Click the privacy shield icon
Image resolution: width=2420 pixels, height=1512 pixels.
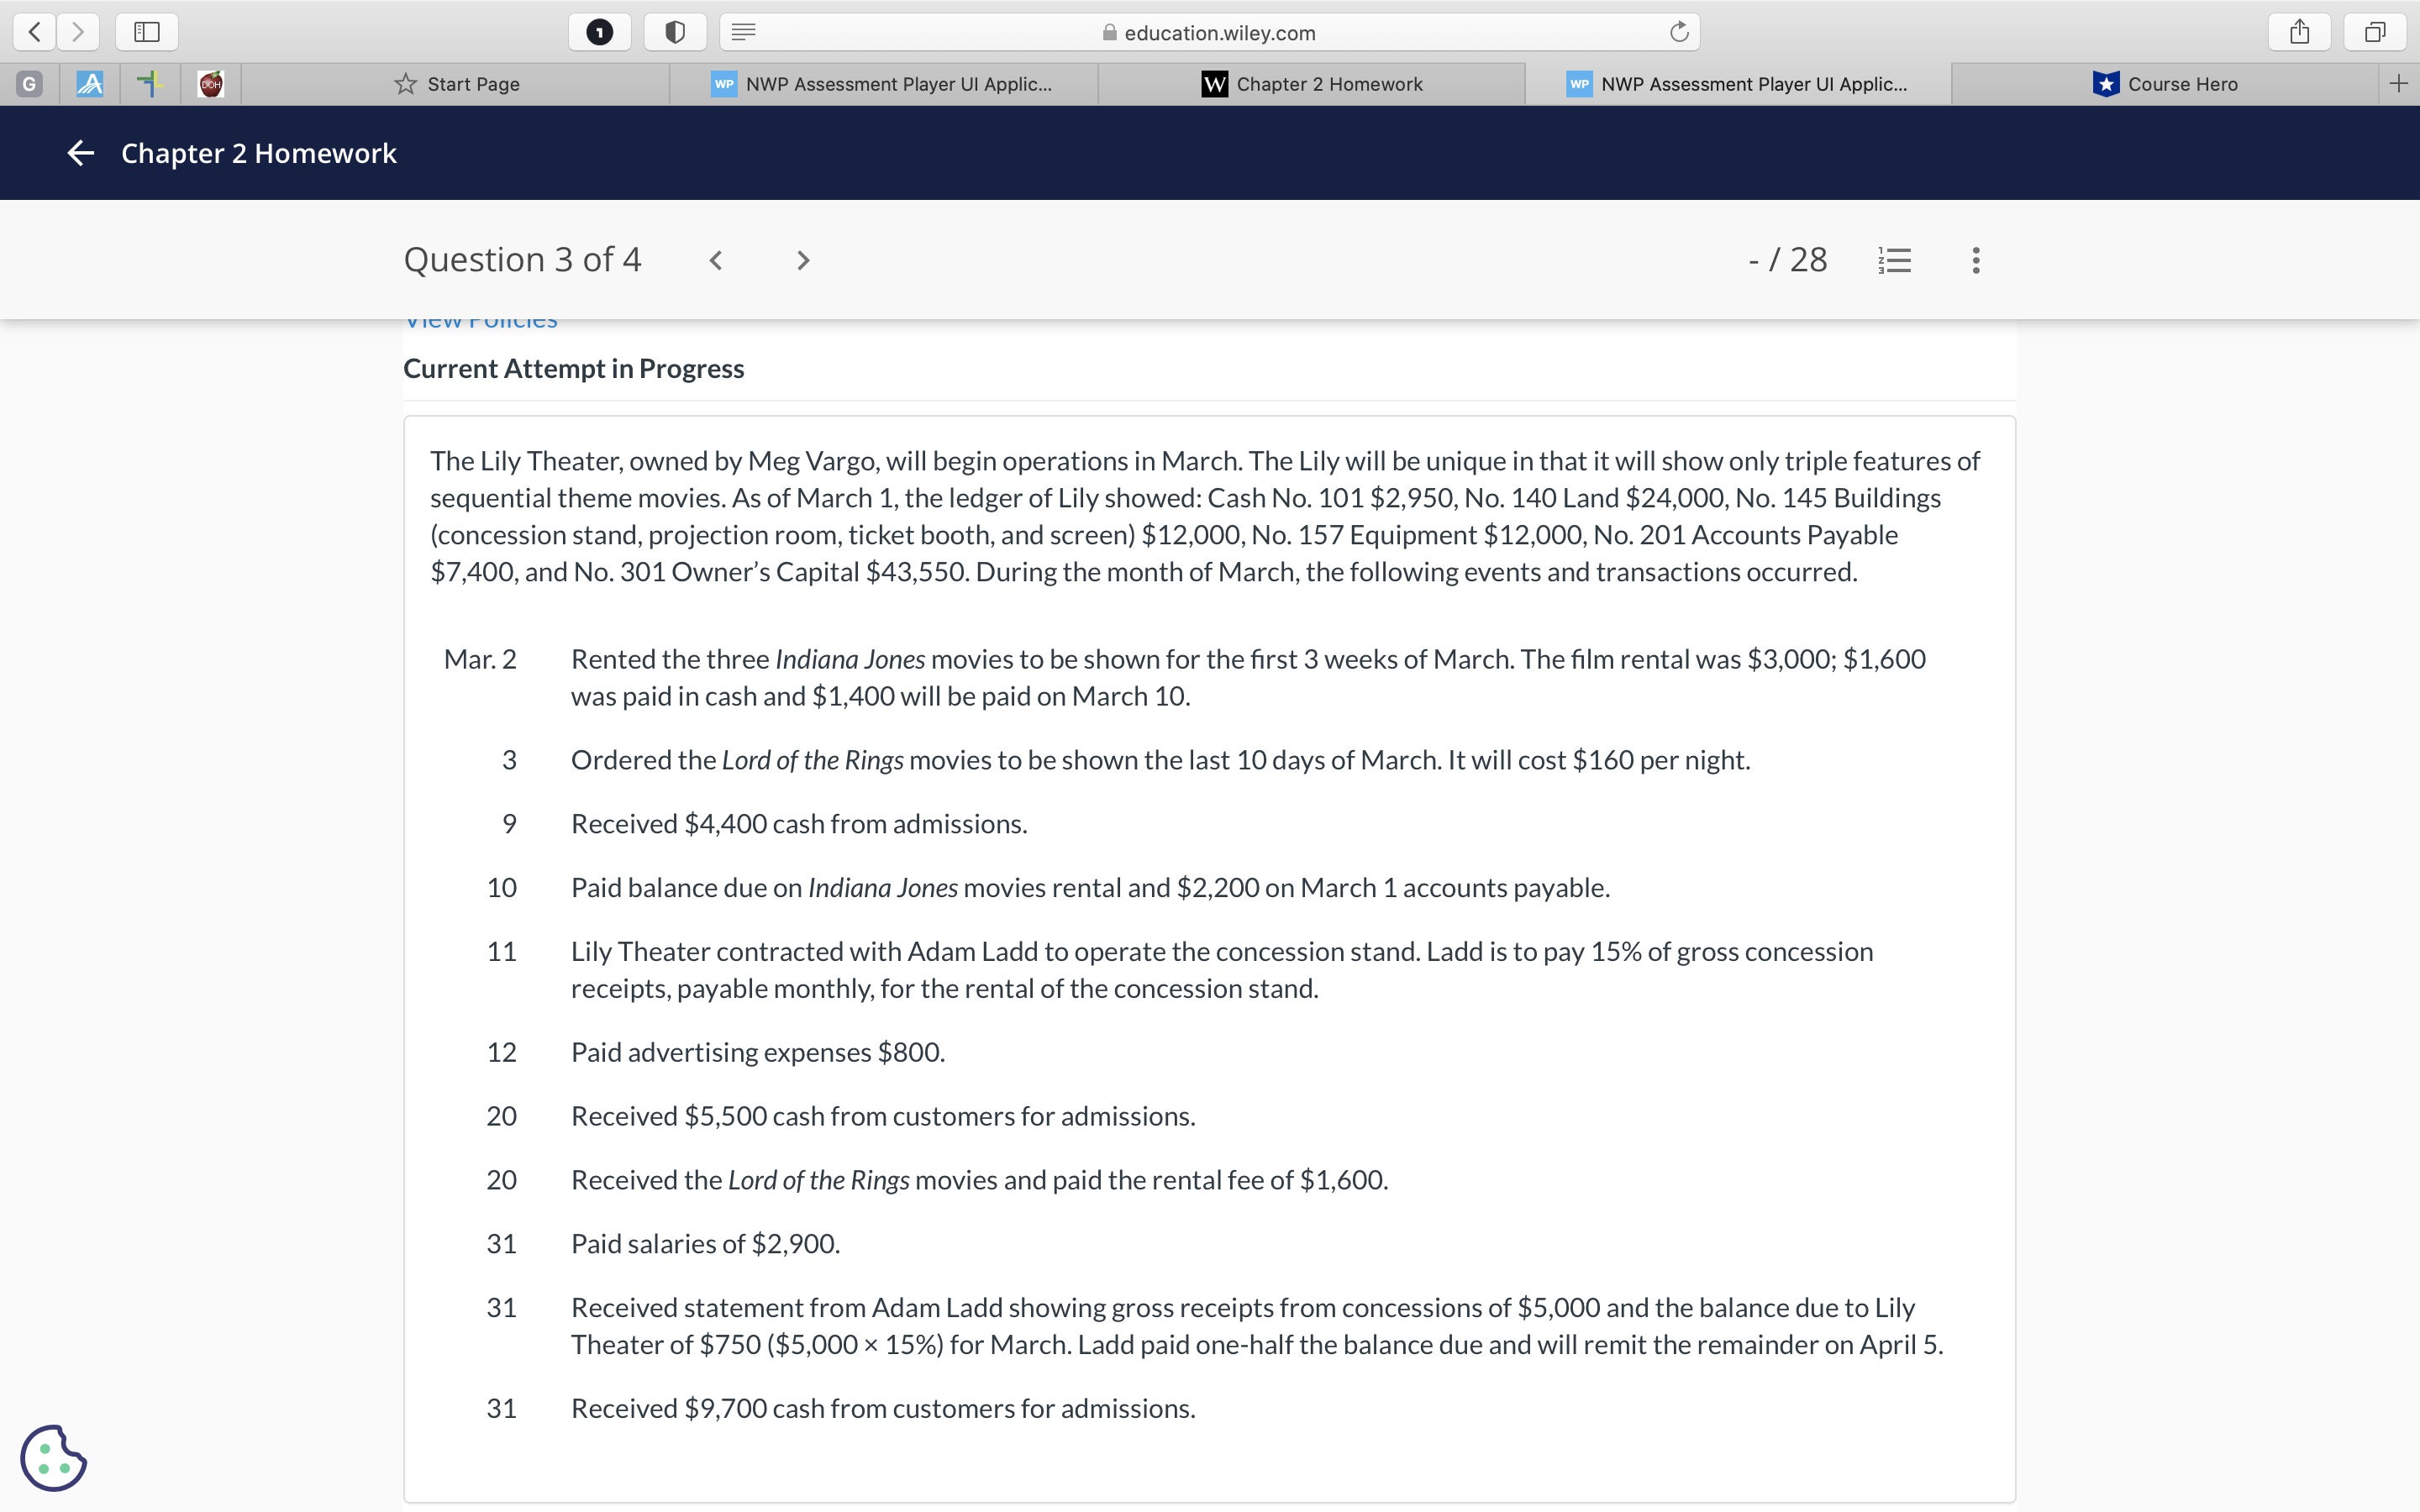675,32
